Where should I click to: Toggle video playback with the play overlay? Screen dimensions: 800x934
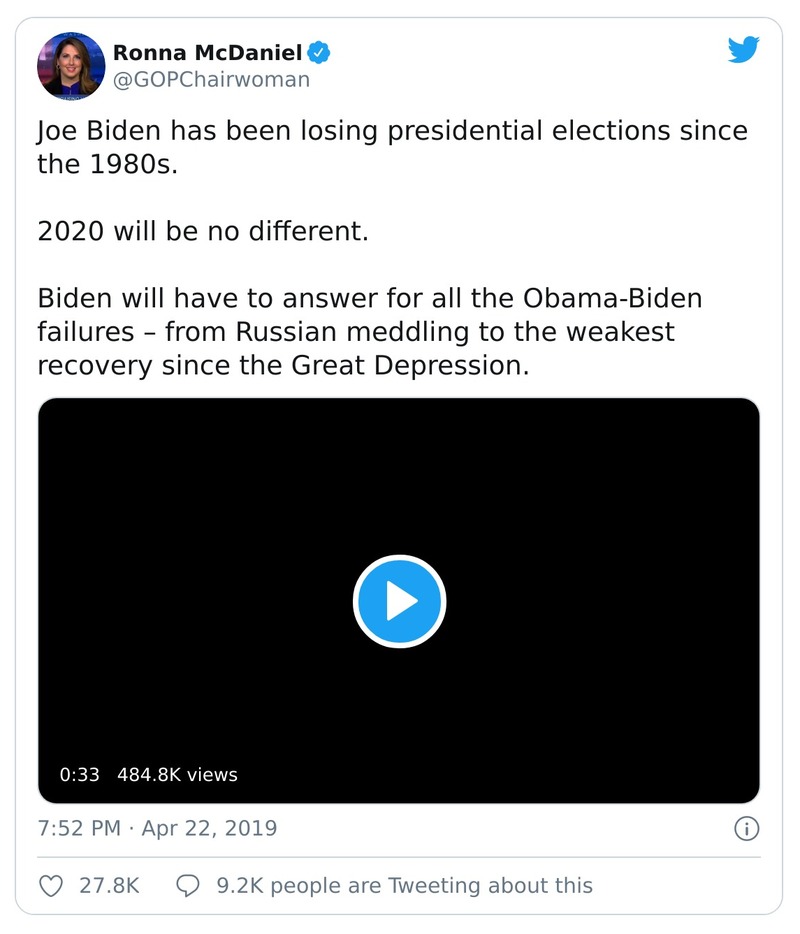[x=400, y=600]
